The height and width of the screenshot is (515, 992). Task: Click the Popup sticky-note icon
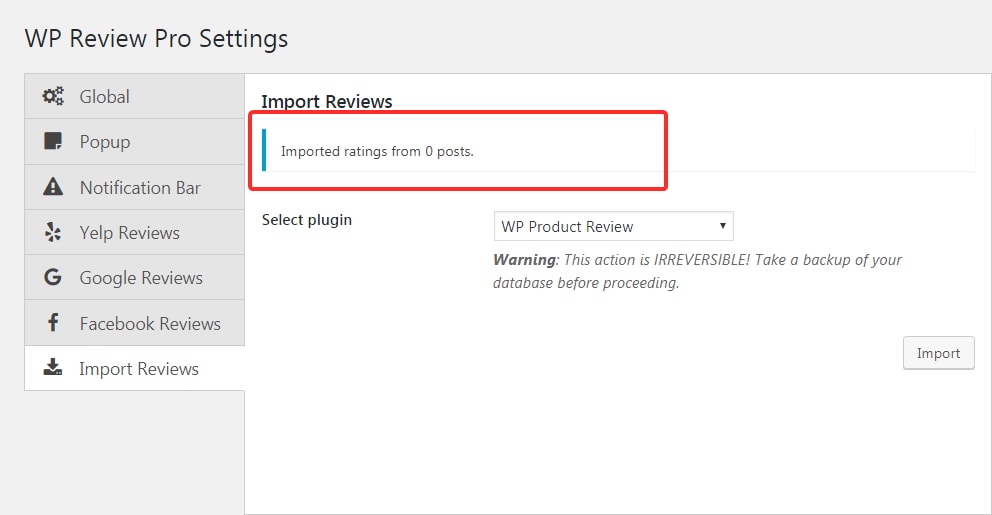[x=53, y=141]
